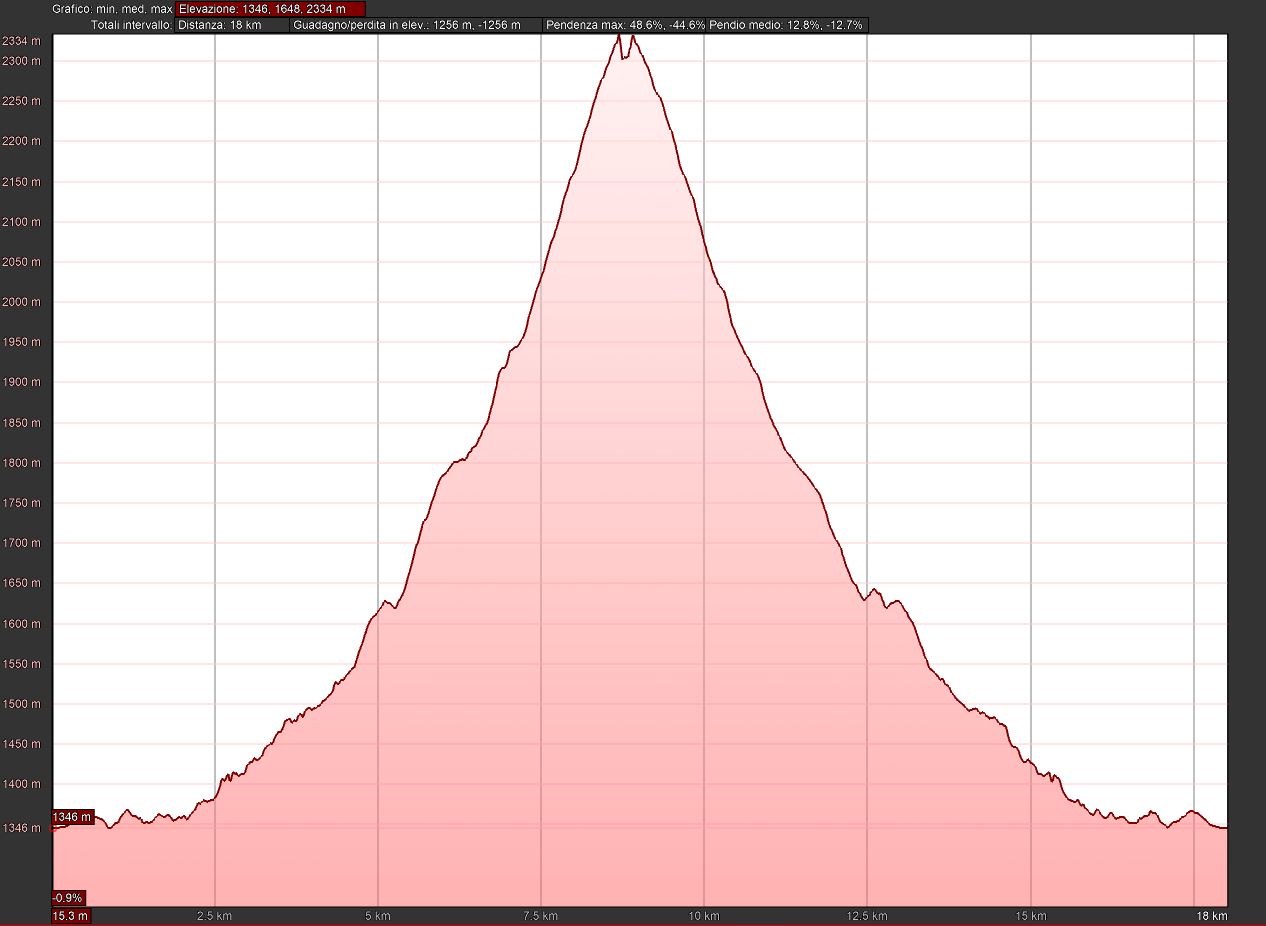
Task: Click the 18 km distance axis label
Action: [1210, 916]
